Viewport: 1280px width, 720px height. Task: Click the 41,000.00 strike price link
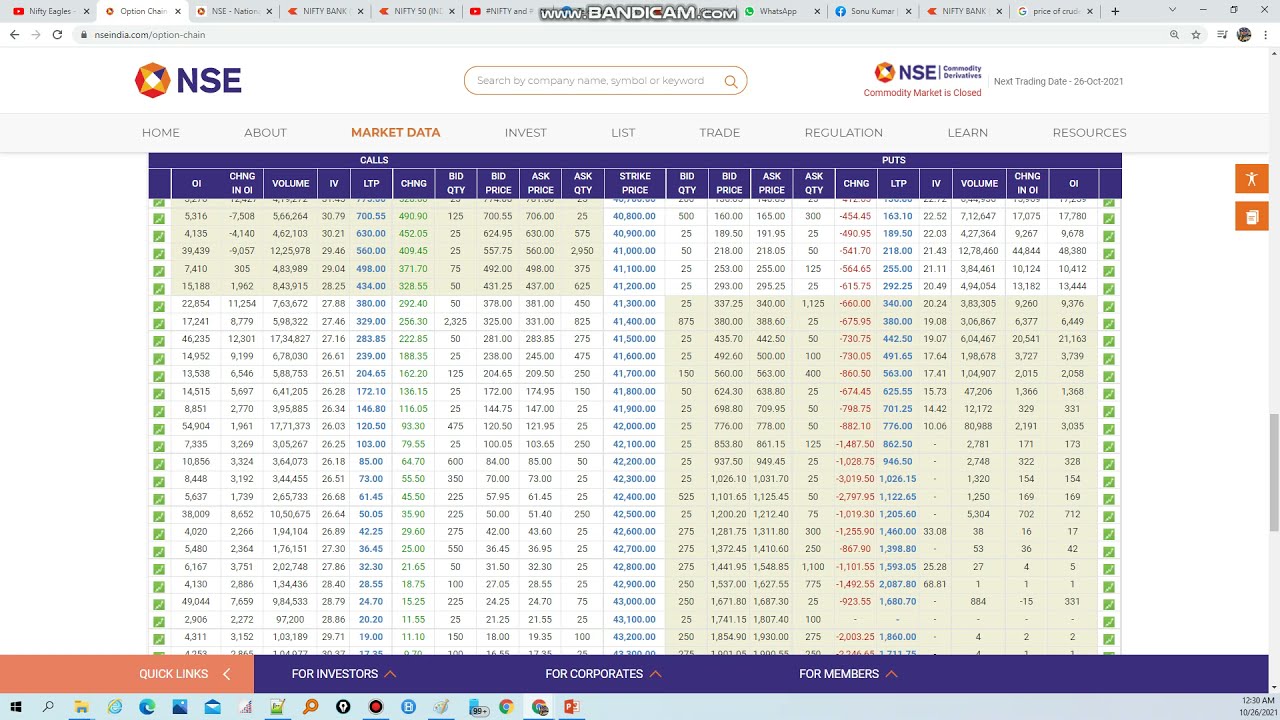635,252
